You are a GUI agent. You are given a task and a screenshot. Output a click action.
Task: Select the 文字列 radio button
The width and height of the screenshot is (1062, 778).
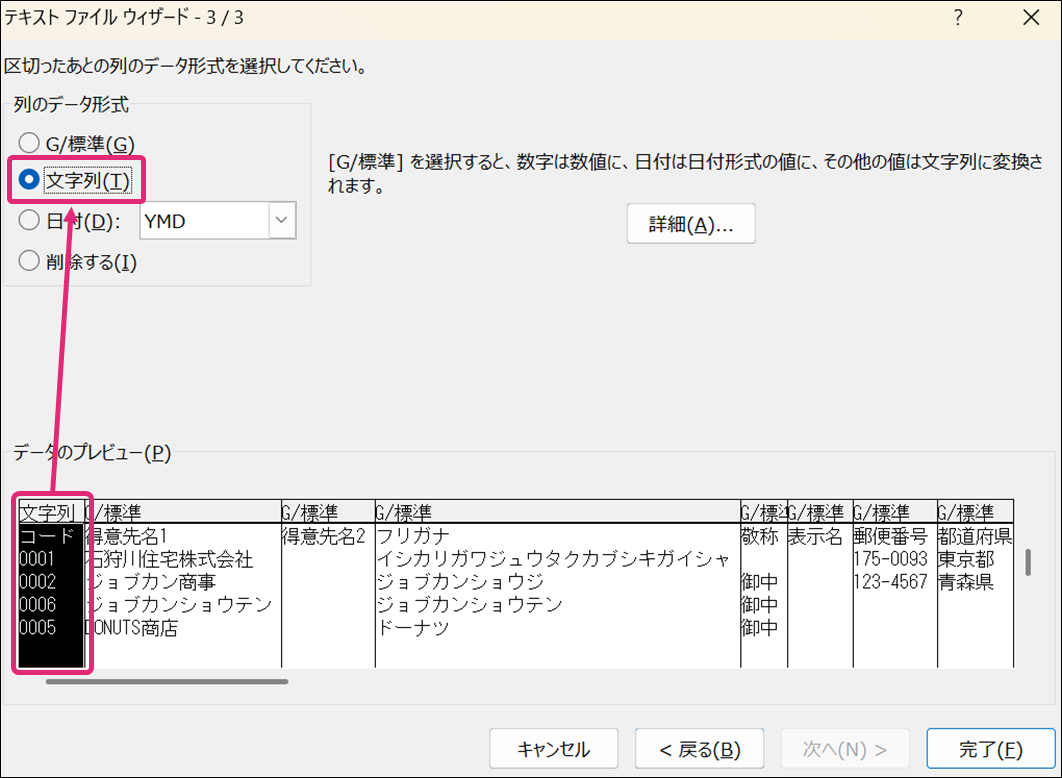click(30, 181)
